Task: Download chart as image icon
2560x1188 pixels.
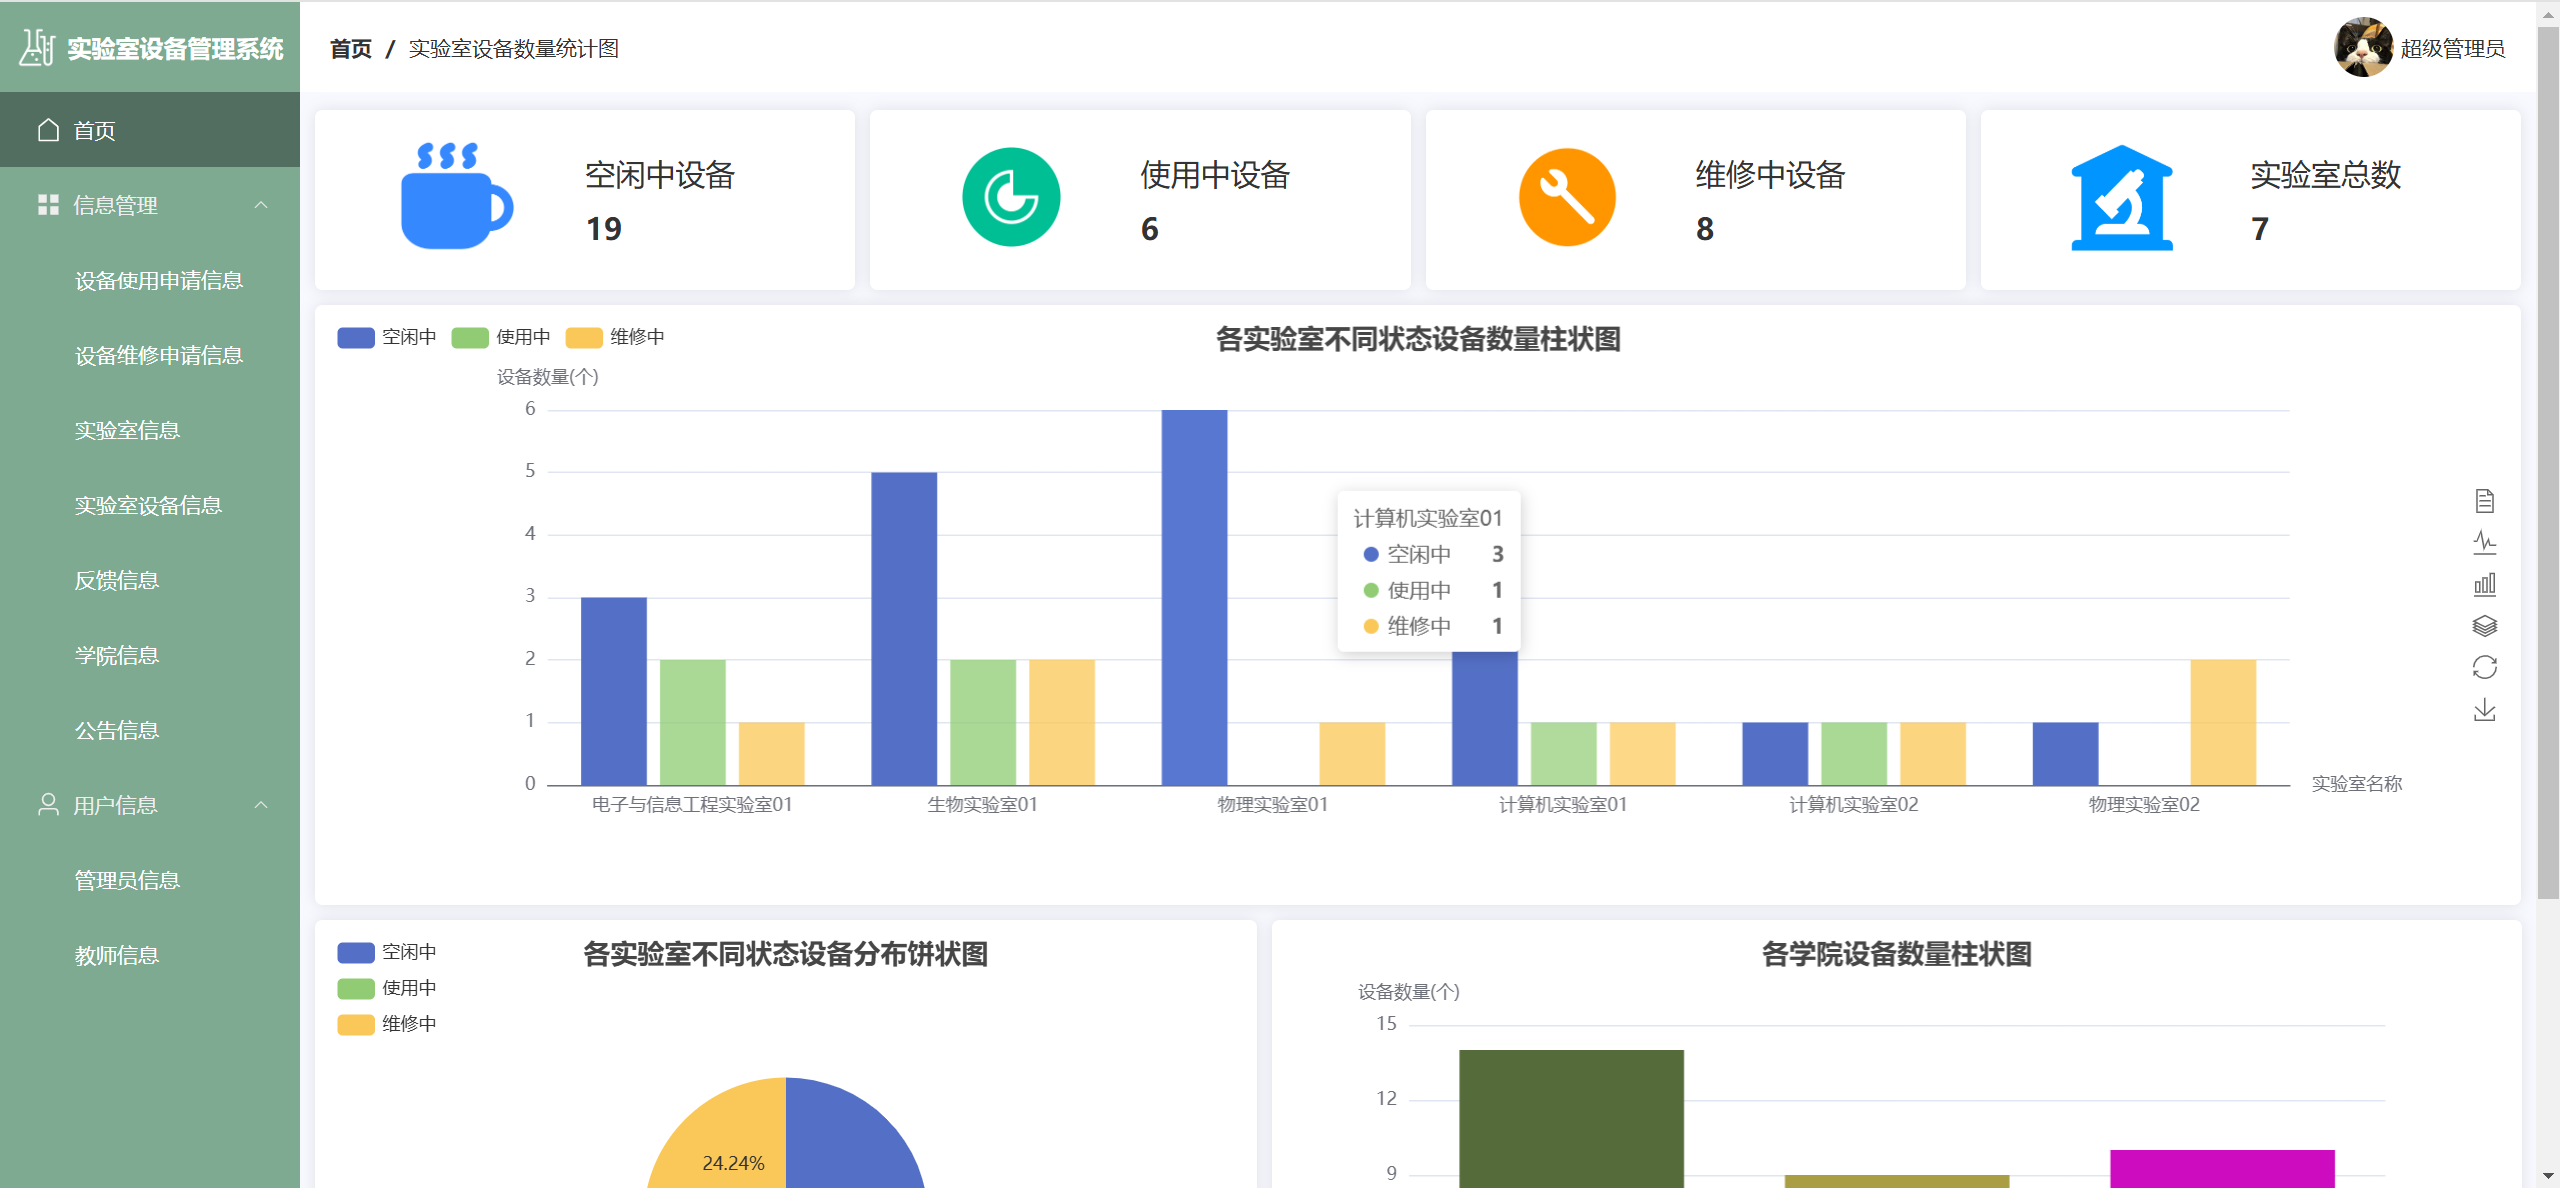Action: tap(2484, 710)
